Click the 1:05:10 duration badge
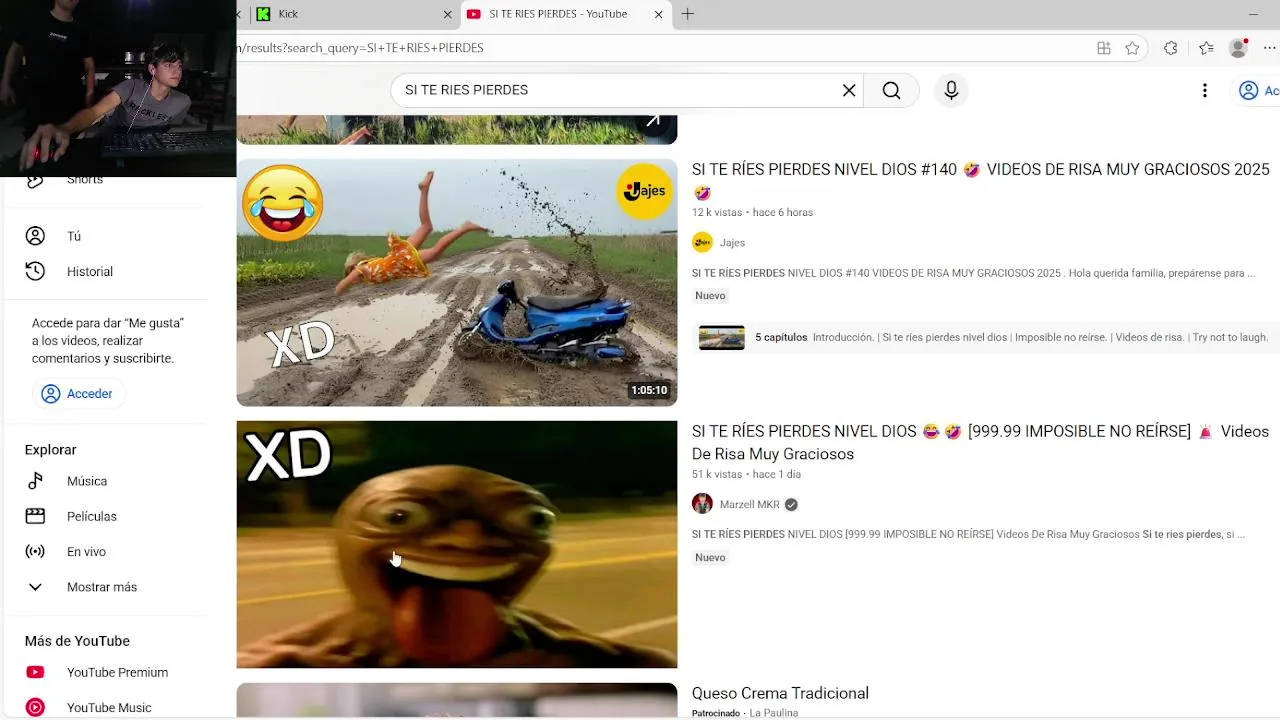This screenshot has width=1280, height=720. (649, 390)
